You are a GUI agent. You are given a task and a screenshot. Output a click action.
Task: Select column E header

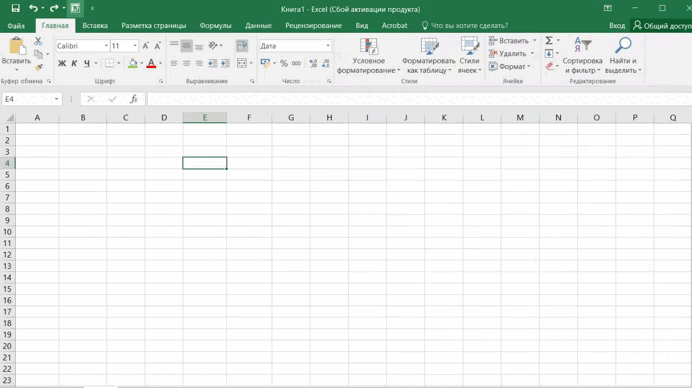205,117
